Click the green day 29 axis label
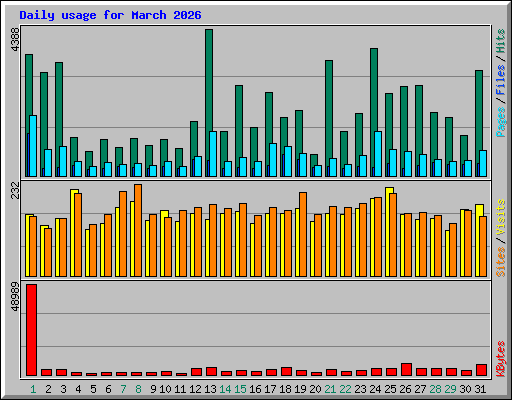512x400 pixels. (450, 389)
